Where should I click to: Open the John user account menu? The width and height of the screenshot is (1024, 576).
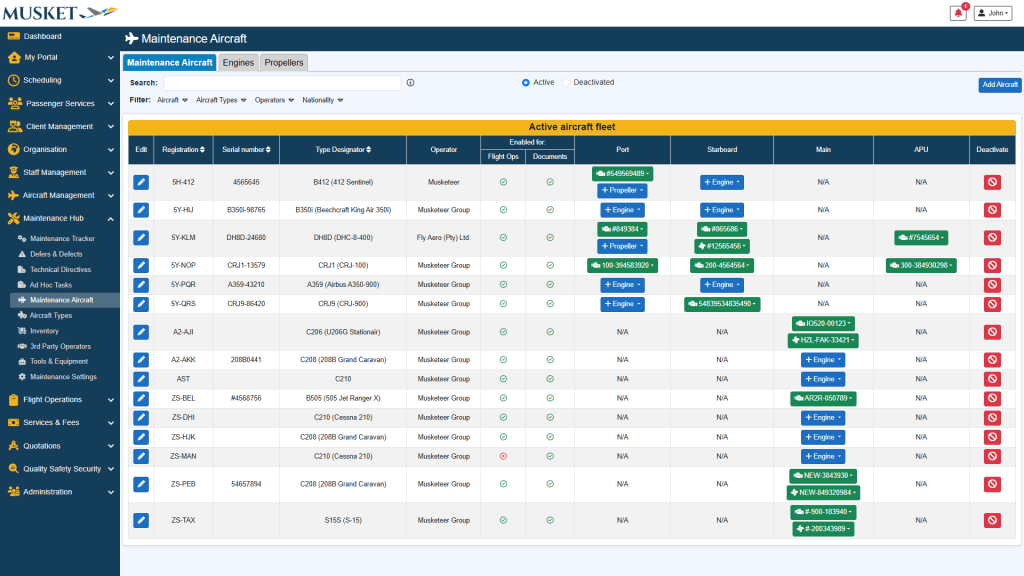click(994, 13)
